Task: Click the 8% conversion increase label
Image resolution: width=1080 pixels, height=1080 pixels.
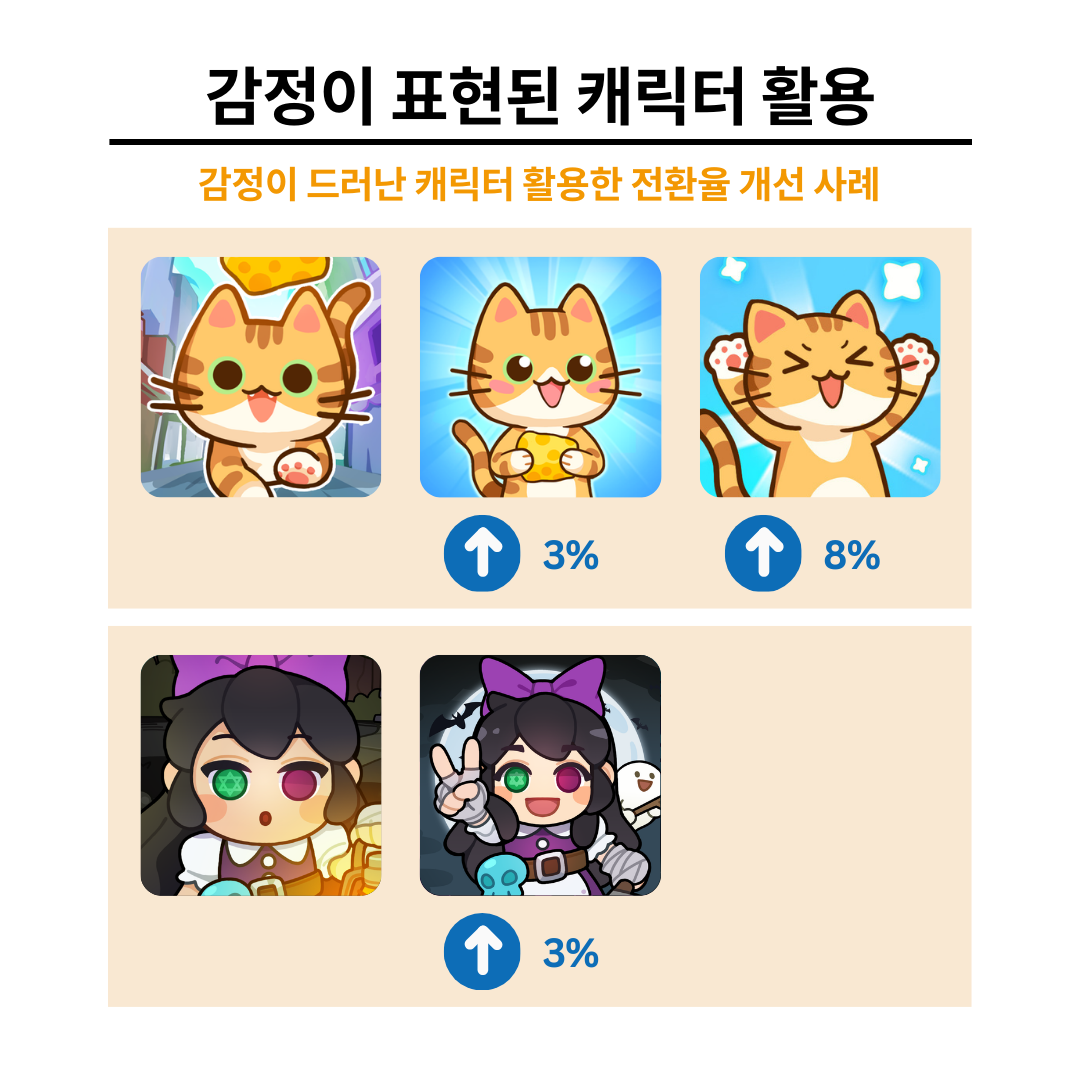Action: tap(852, 554)
